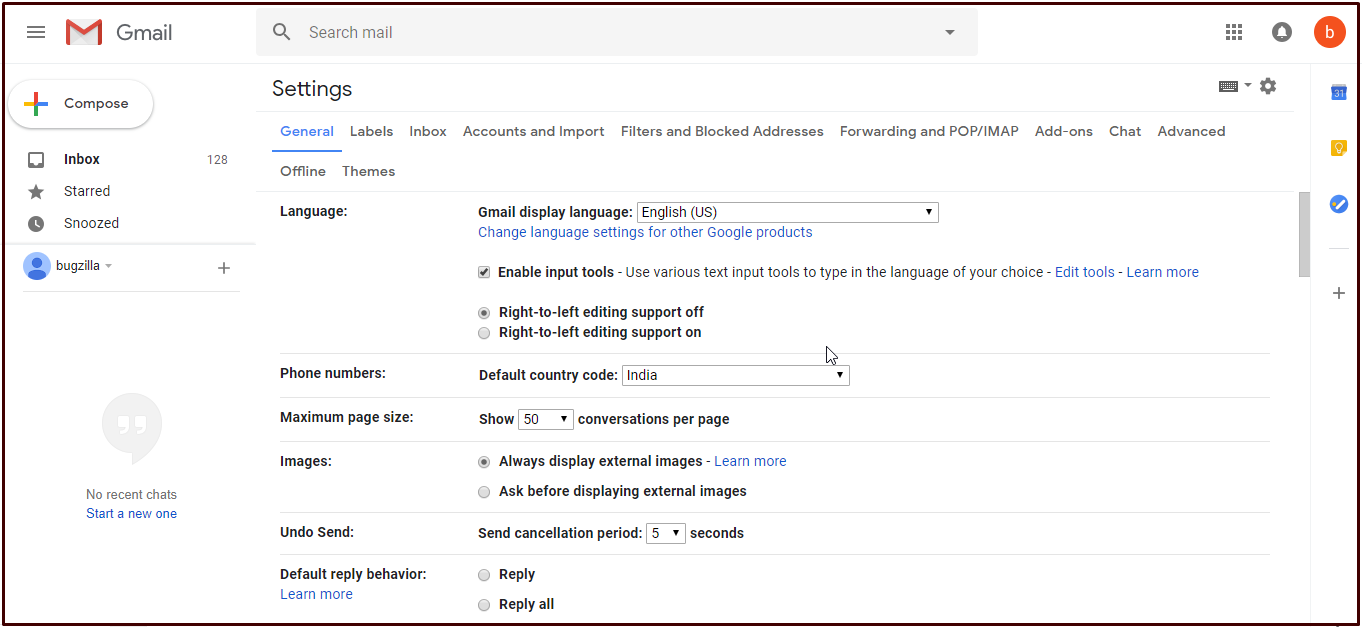Select Ask before displaying external images
Screen dimensions: 1362x627
pos(484,492)
